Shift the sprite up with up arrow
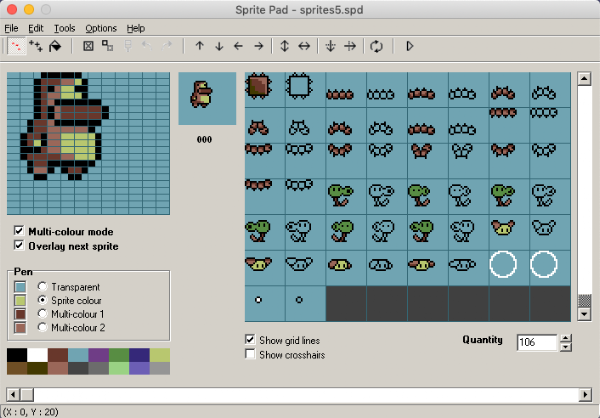Image resolution: width=600 pixels, height=418 pixels. (x=199, y=46)
